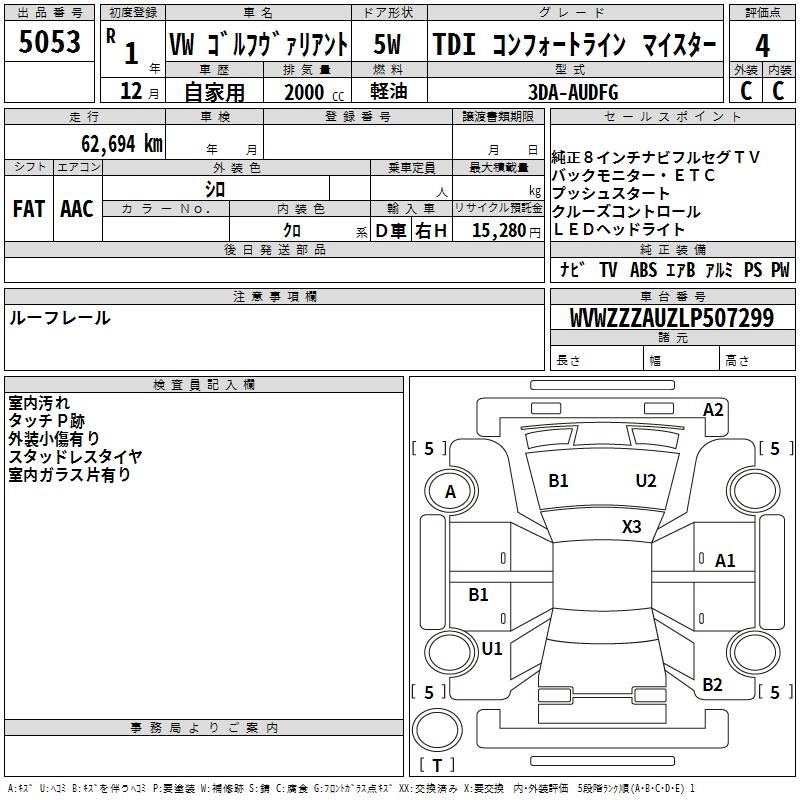Screen dimensions: 800x800
Task: Click the シロ exterior color value
Action: (215, 189)
